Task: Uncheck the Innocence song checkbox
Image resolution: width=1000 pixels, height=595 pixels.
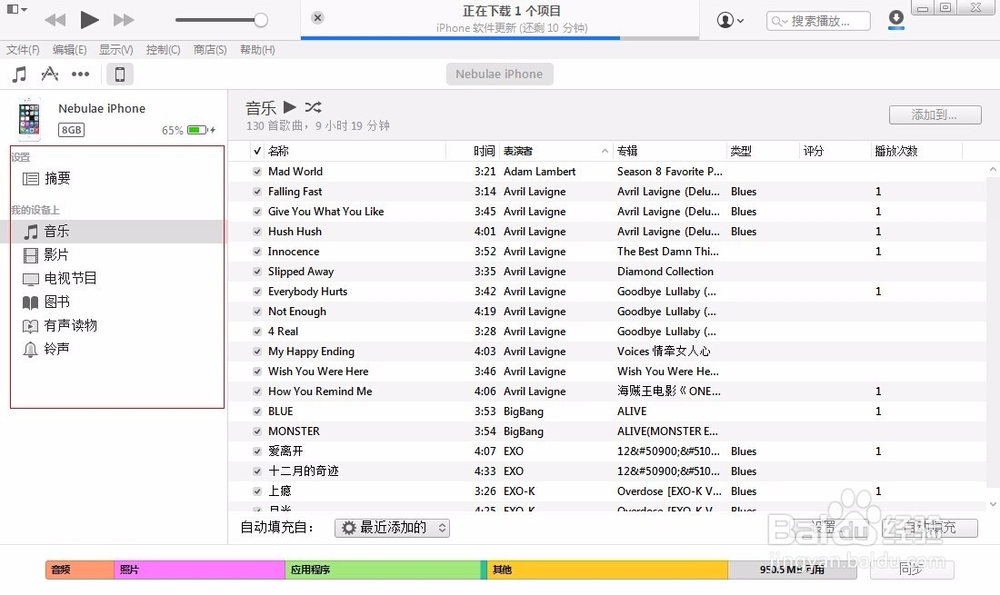Action: [257, 251]
